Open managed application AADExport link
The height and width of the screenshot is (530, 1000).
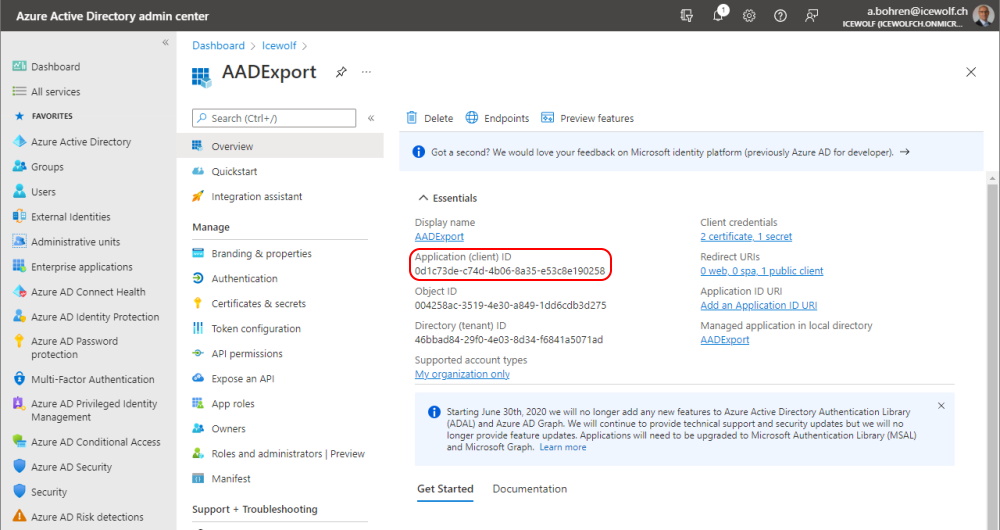pos(724,340)
